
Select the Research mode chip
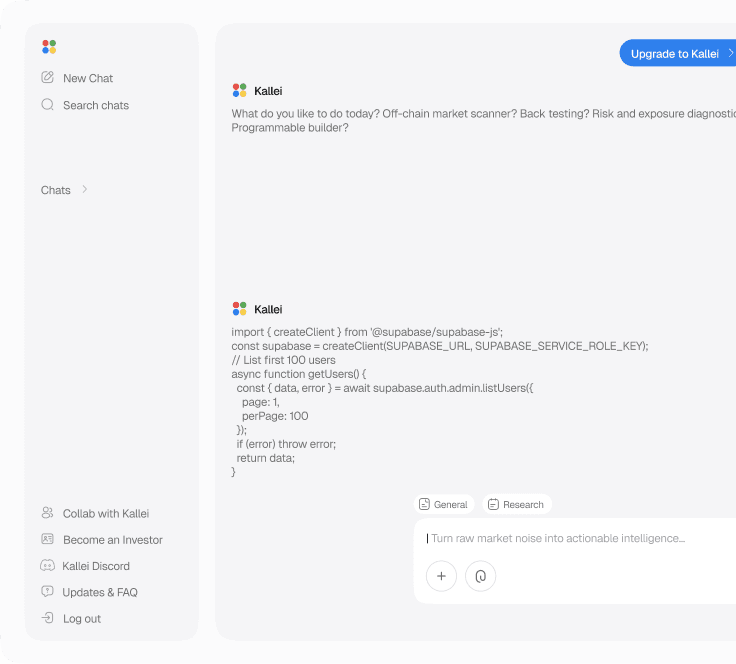516,504
